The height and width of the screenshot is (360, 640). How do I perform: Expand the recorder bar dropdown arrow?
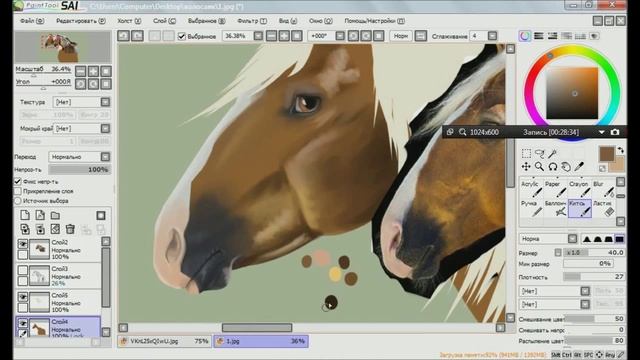pyautogui.click(x=602, y=132)
